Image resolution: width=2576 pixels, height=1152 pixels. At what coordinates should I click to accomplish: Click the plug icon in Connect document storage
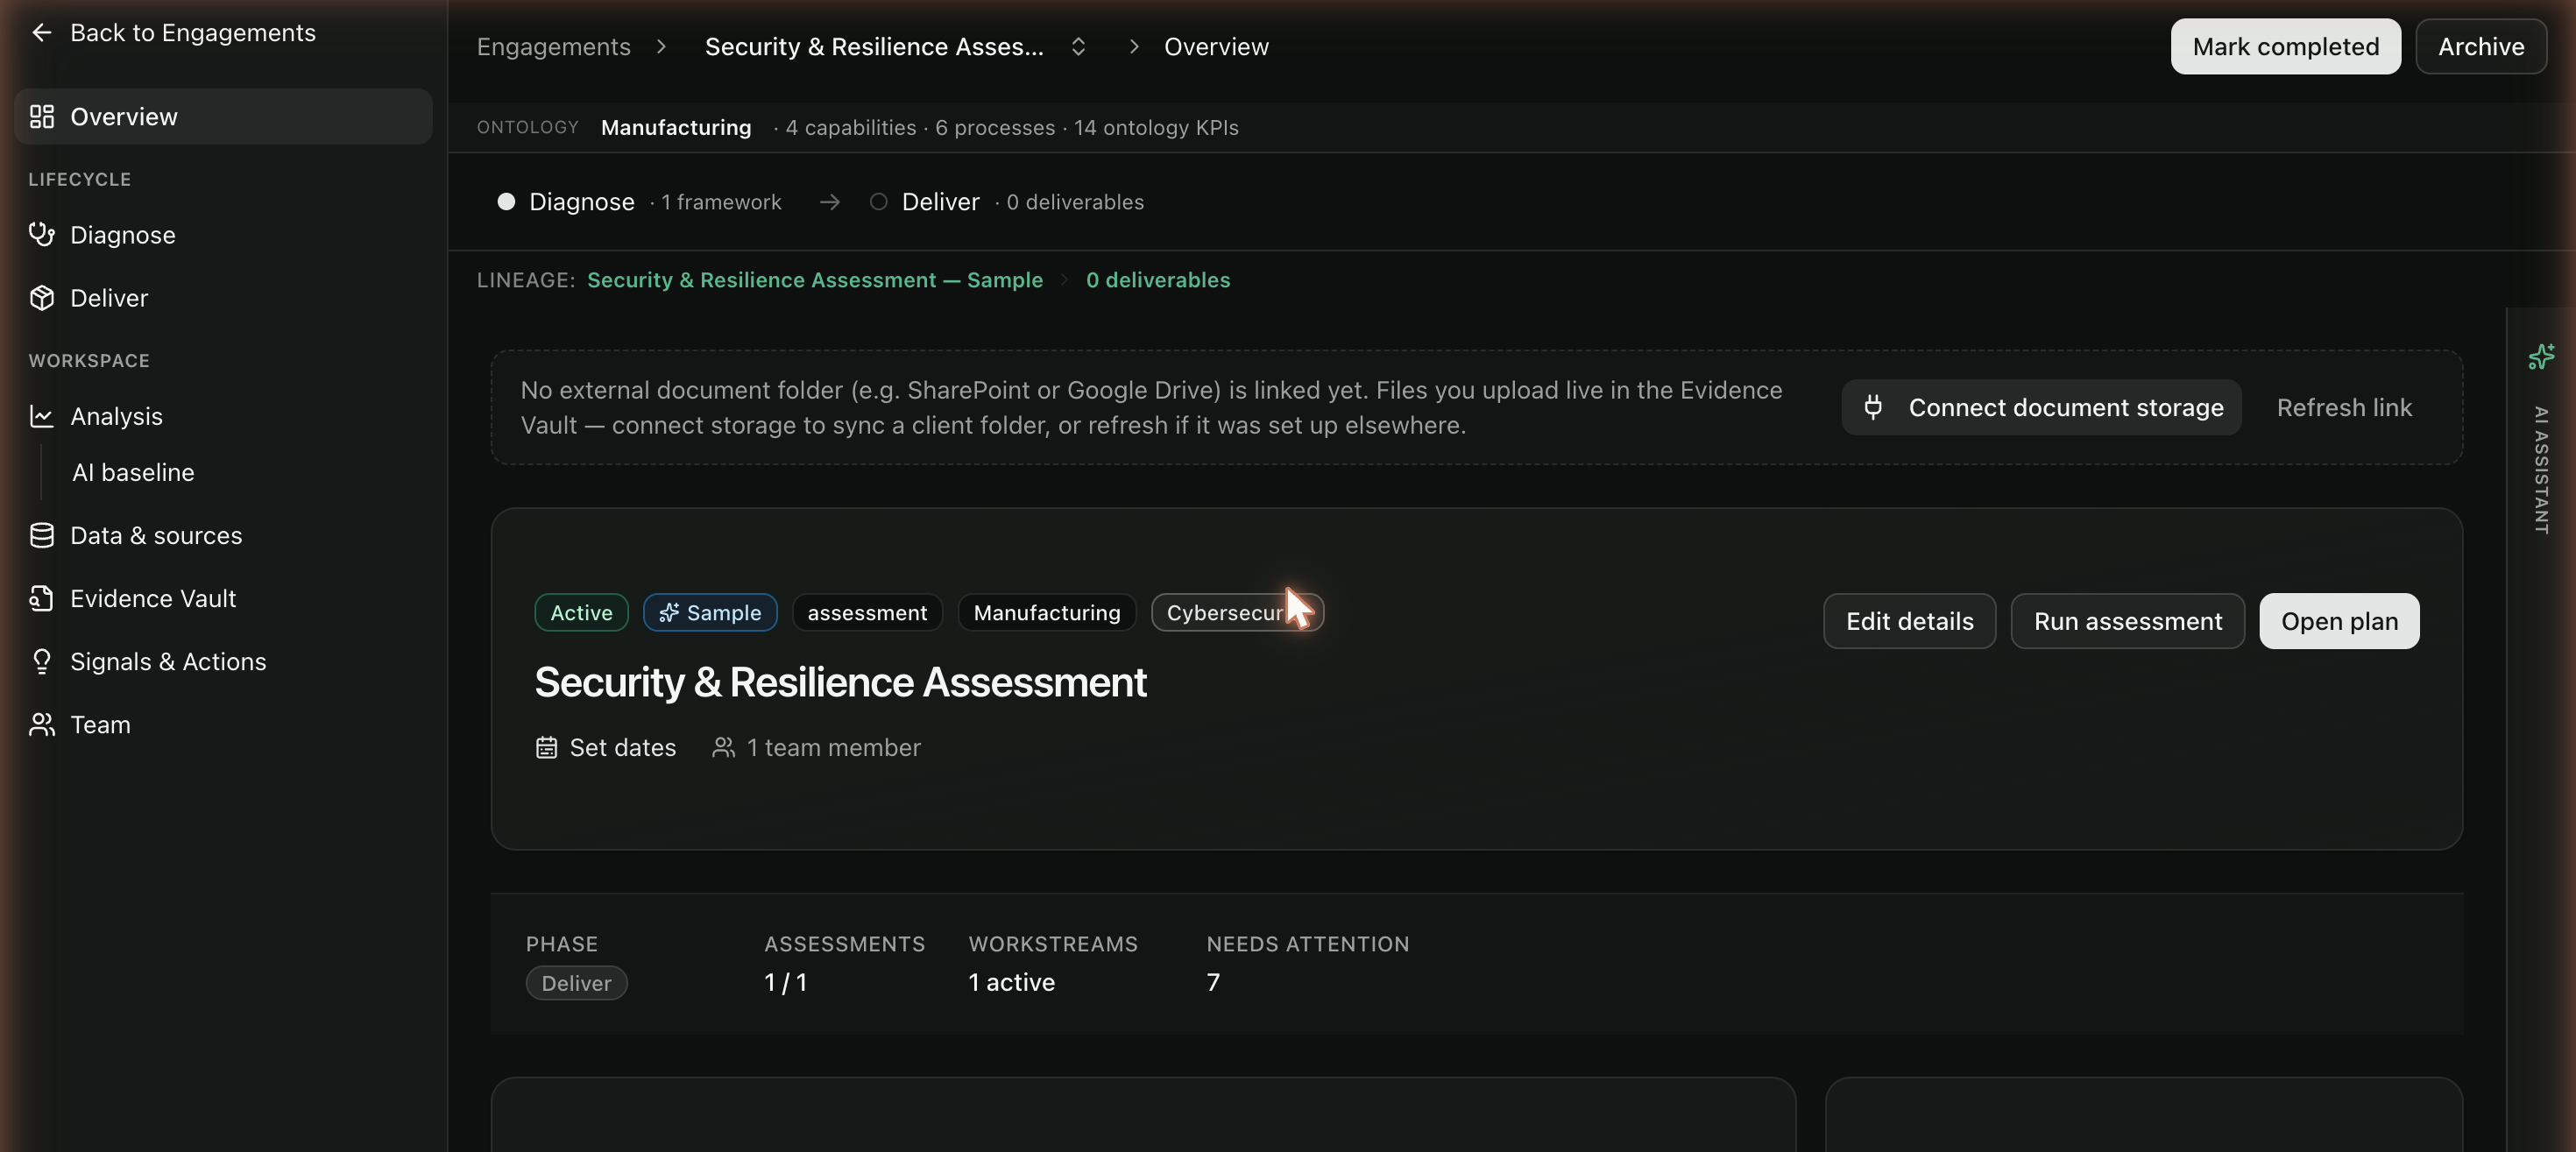[x=1873, y=407]
